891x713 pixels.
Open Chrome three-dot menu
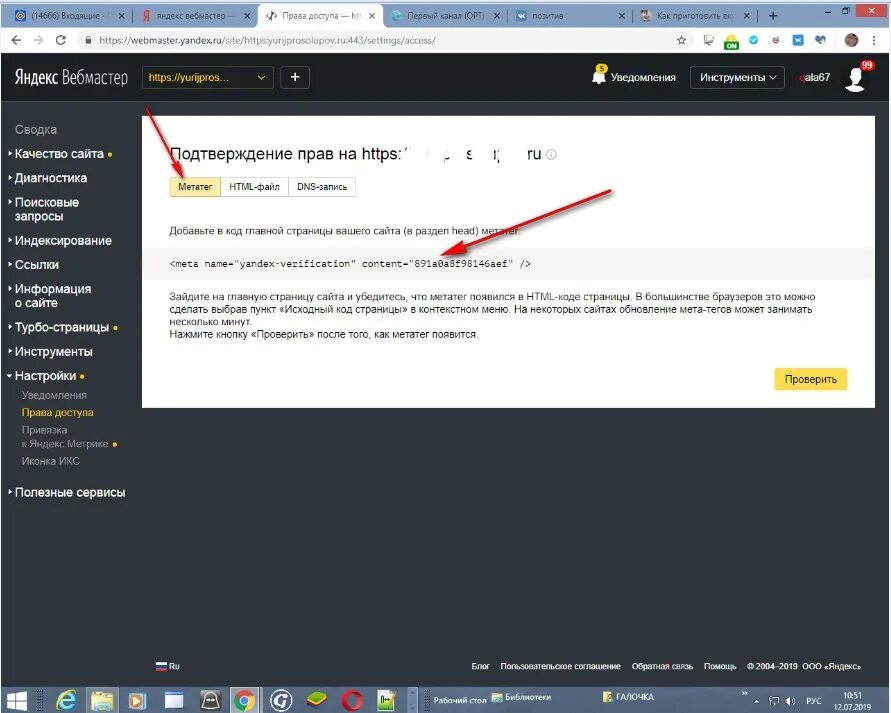(874, 40)
